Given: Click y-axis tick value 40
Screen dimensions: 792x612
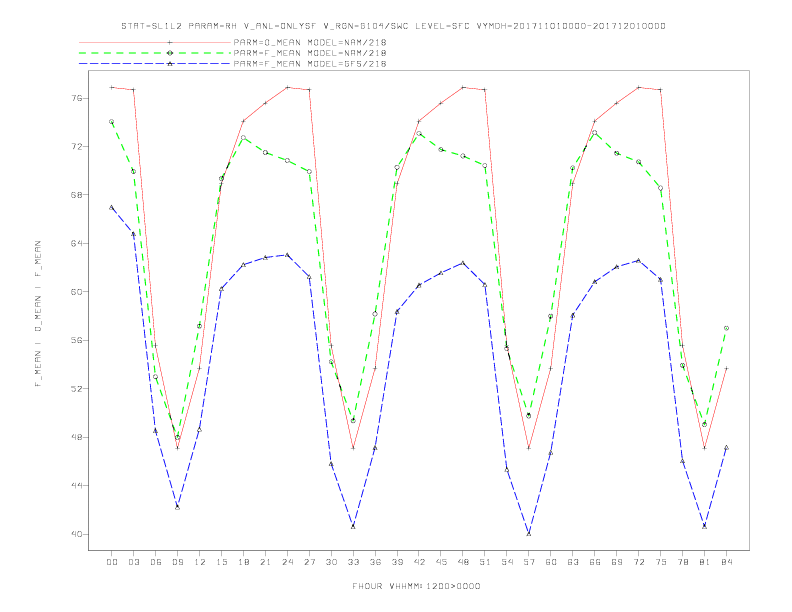Looking at the screenshot, I should click(76, 534).
